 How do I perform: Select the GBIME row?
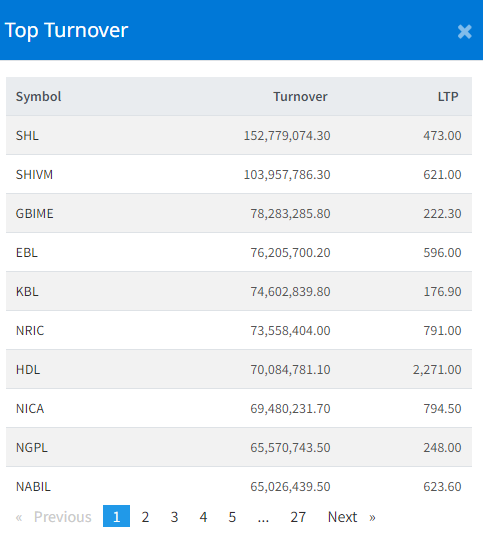tap(239, 213)
